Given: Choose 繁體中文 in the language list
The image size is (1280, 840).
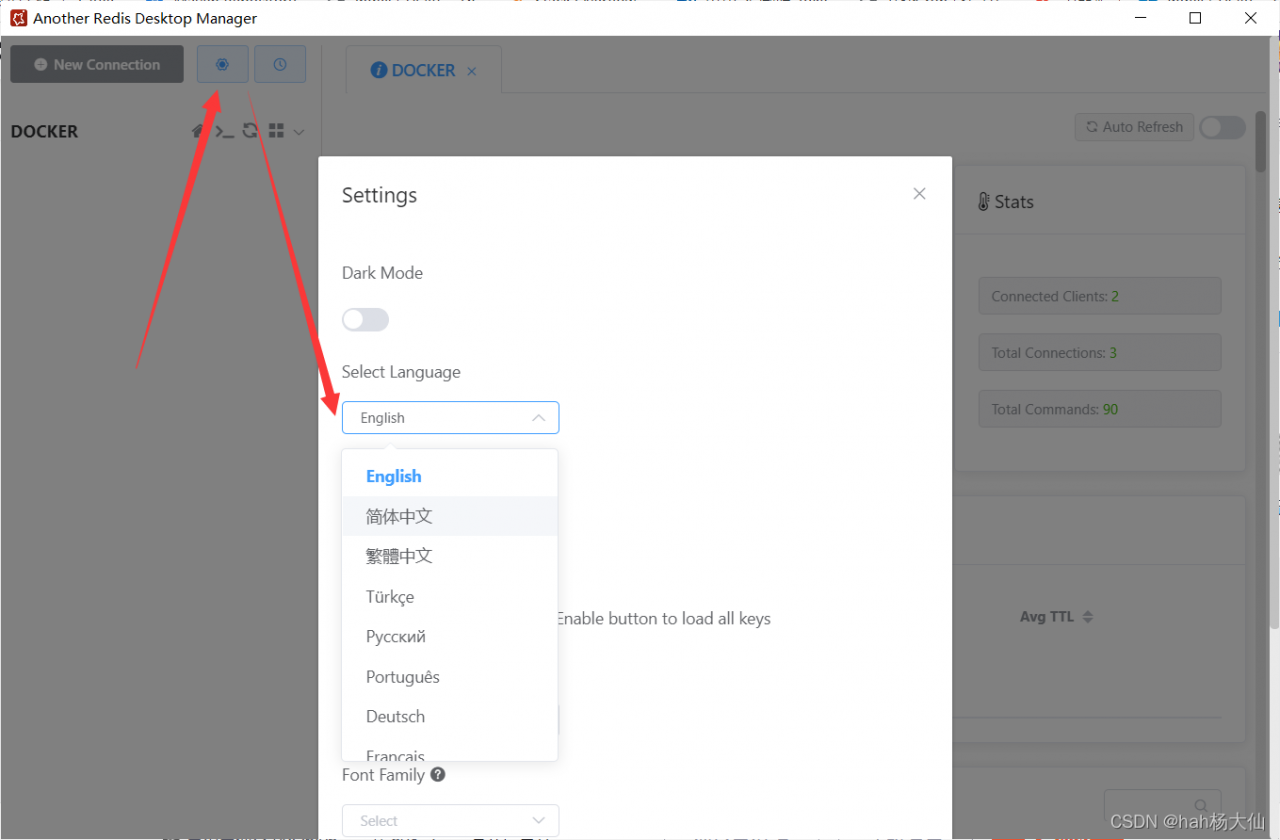Looking at the screenshot, I should [450, 556].
